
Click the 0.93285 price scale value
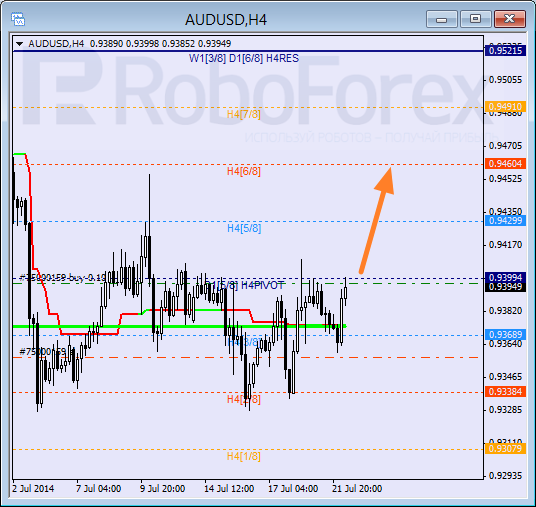tap(506, 410)
